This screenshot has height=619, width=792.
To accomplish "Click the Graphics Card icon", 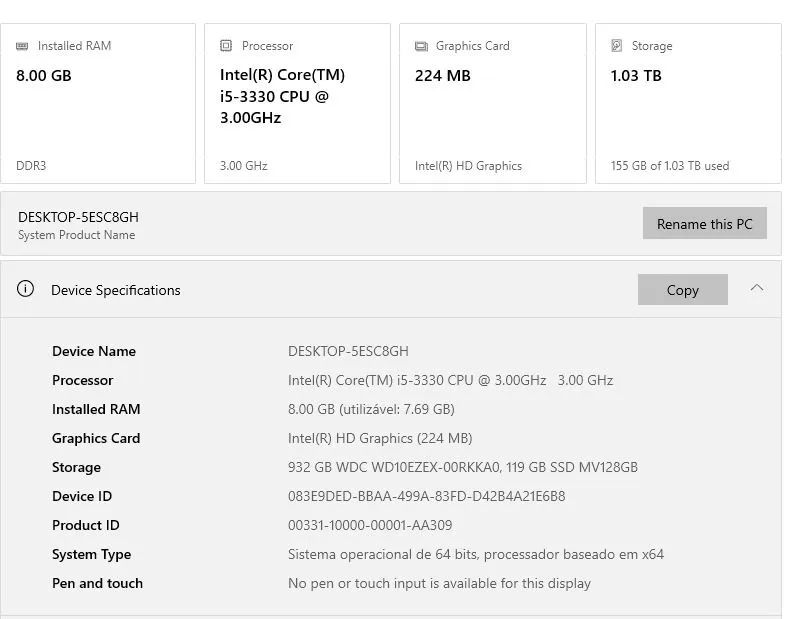I will coord(421,46).
